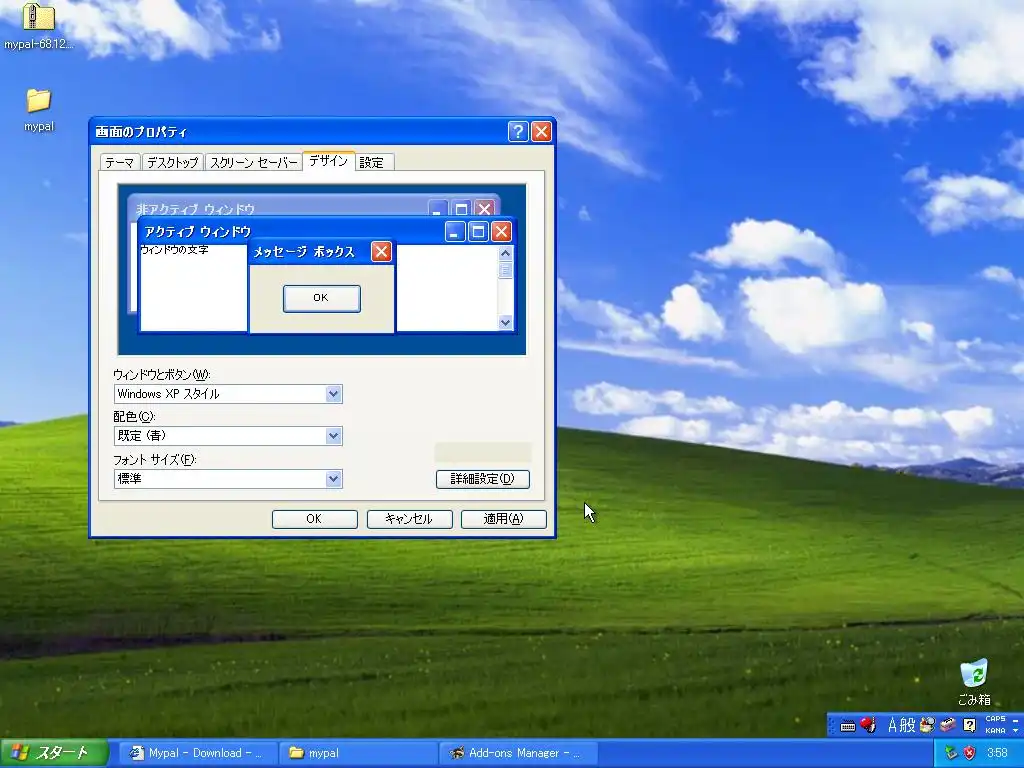
Task: Toggle CAPS on the language bar
Action: 995,718
